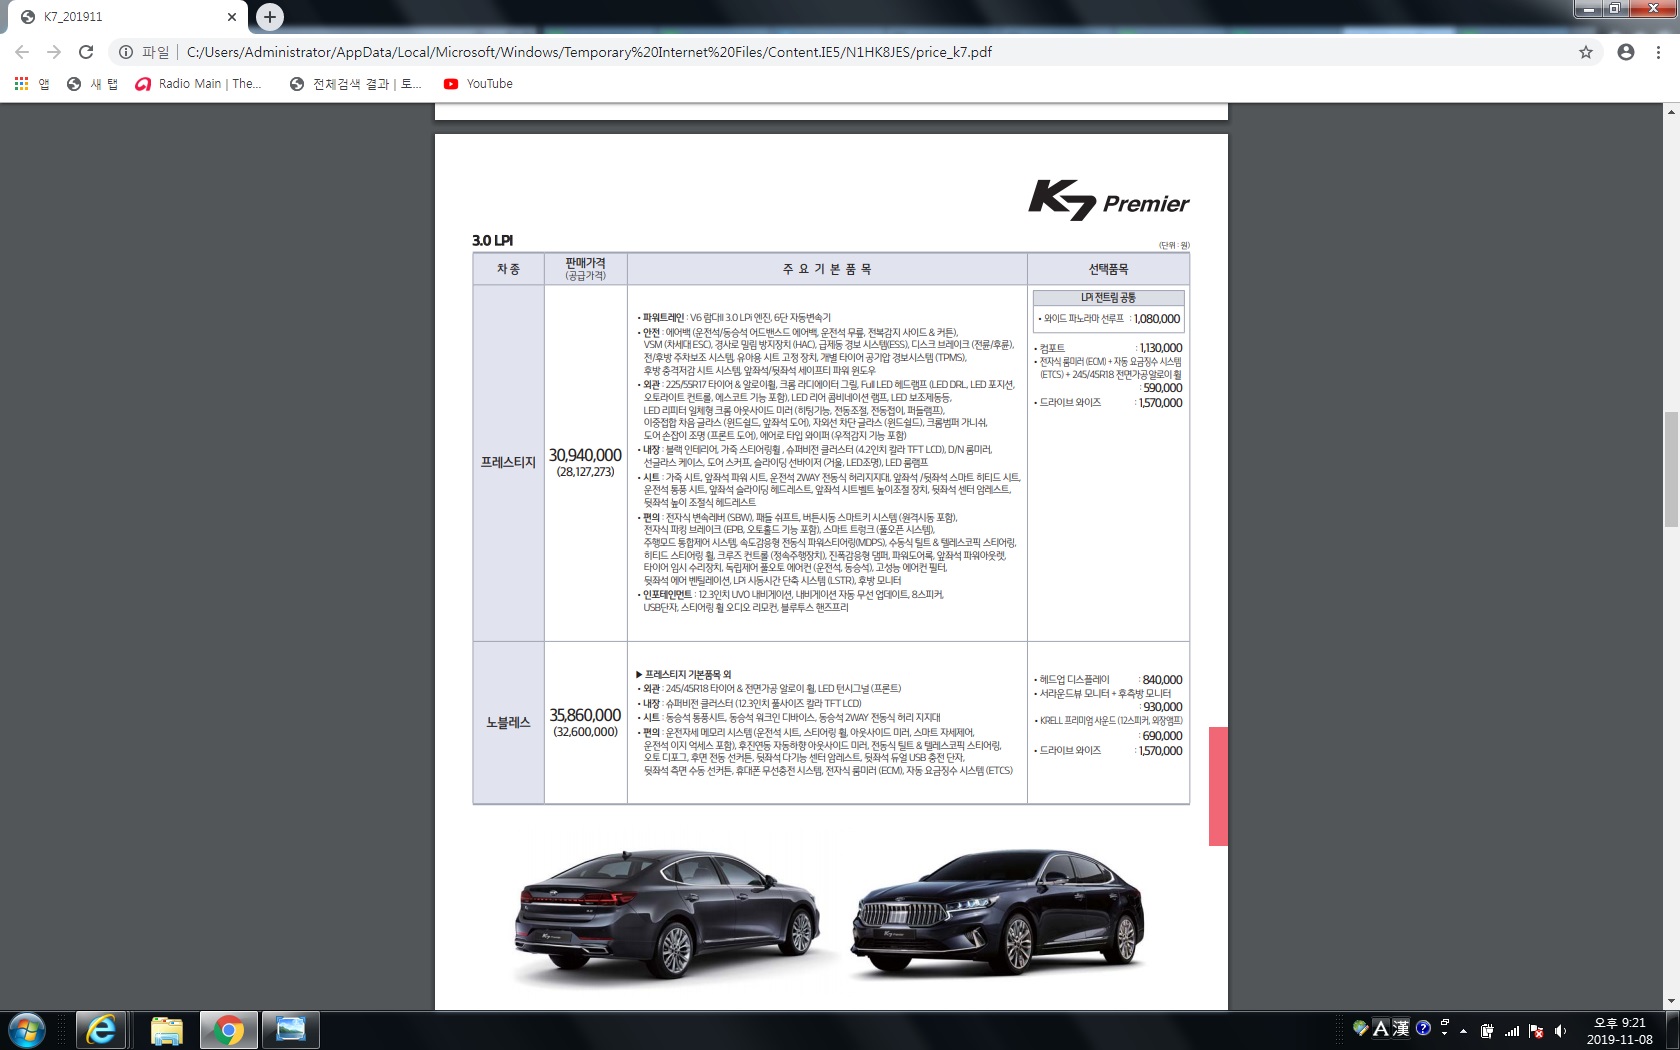Open the picture viewer taskbar icon
This screenshot has height=1050, width=1680.
coord(291,1030)
